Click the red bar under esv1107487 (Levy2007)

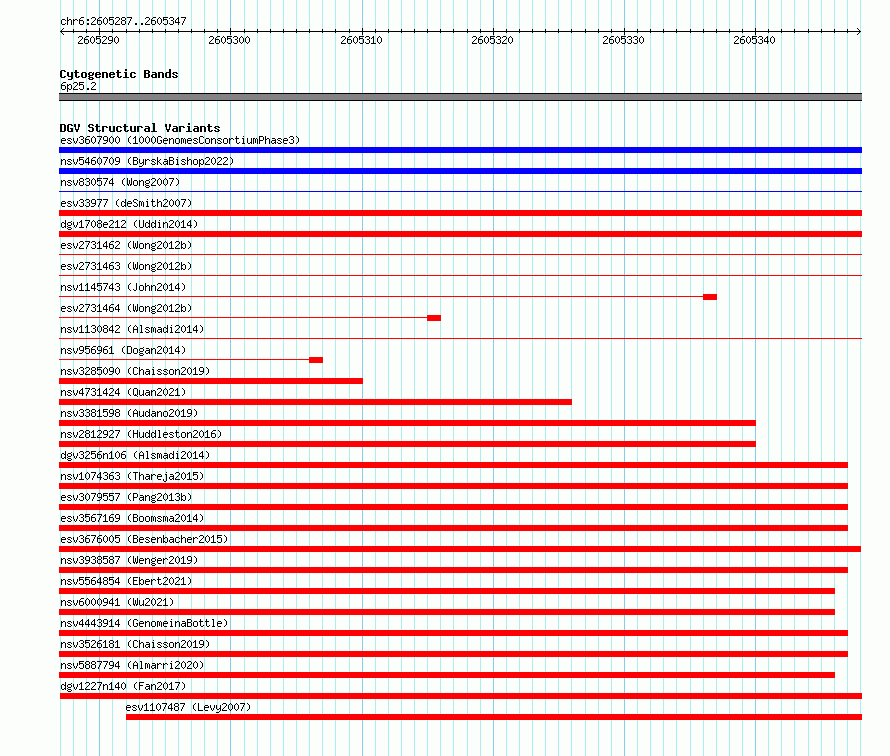point(494,717)
